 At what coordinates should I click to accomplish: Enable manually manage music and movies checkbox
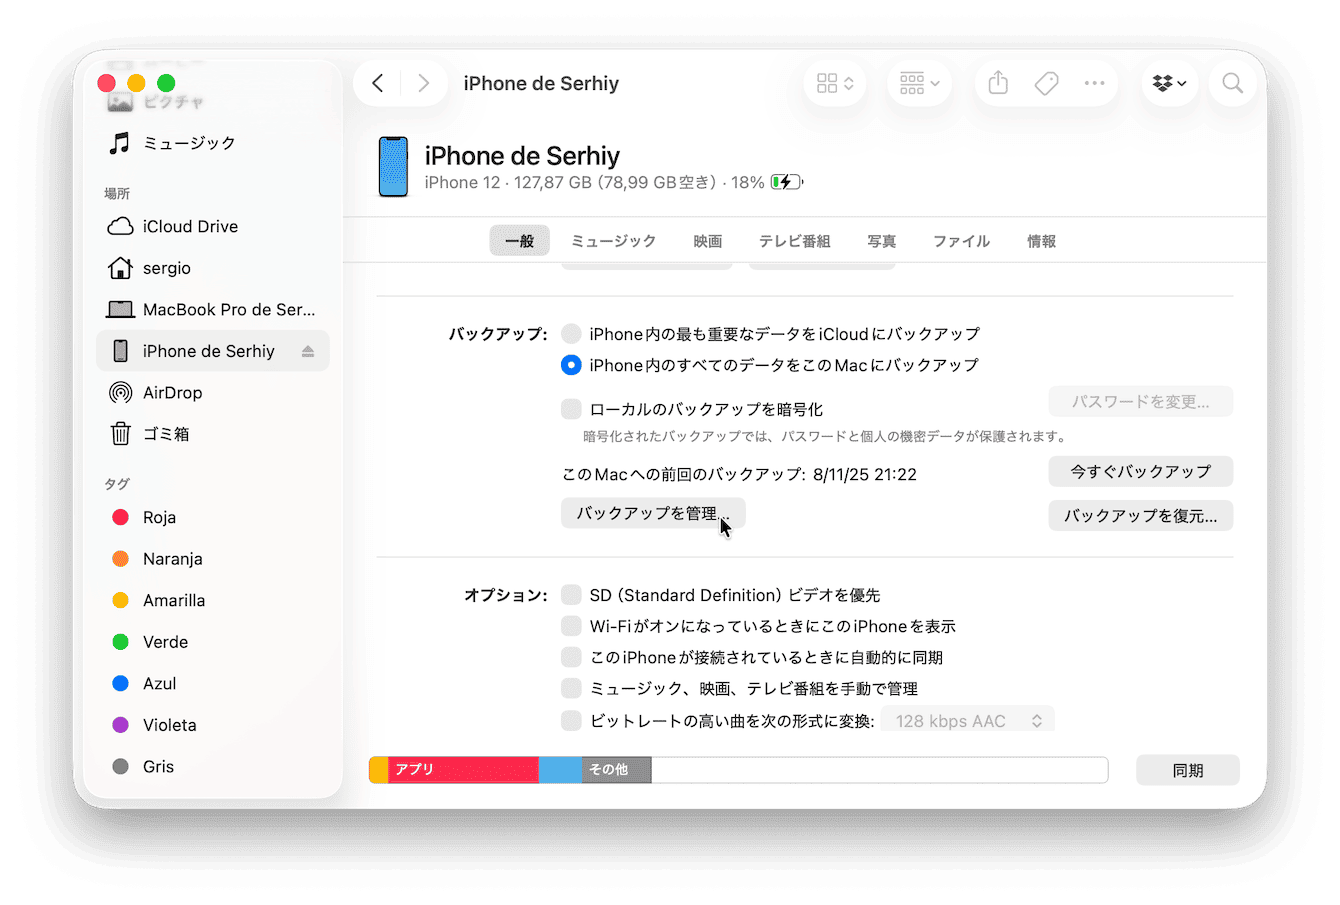(571, 688)
